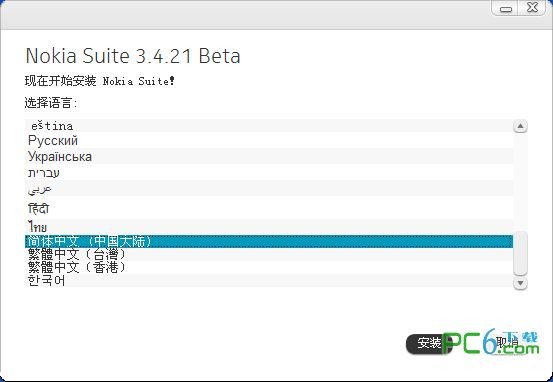Select Thai ไทย language
The image size is (553, 382).
click(x=269, y=227)
